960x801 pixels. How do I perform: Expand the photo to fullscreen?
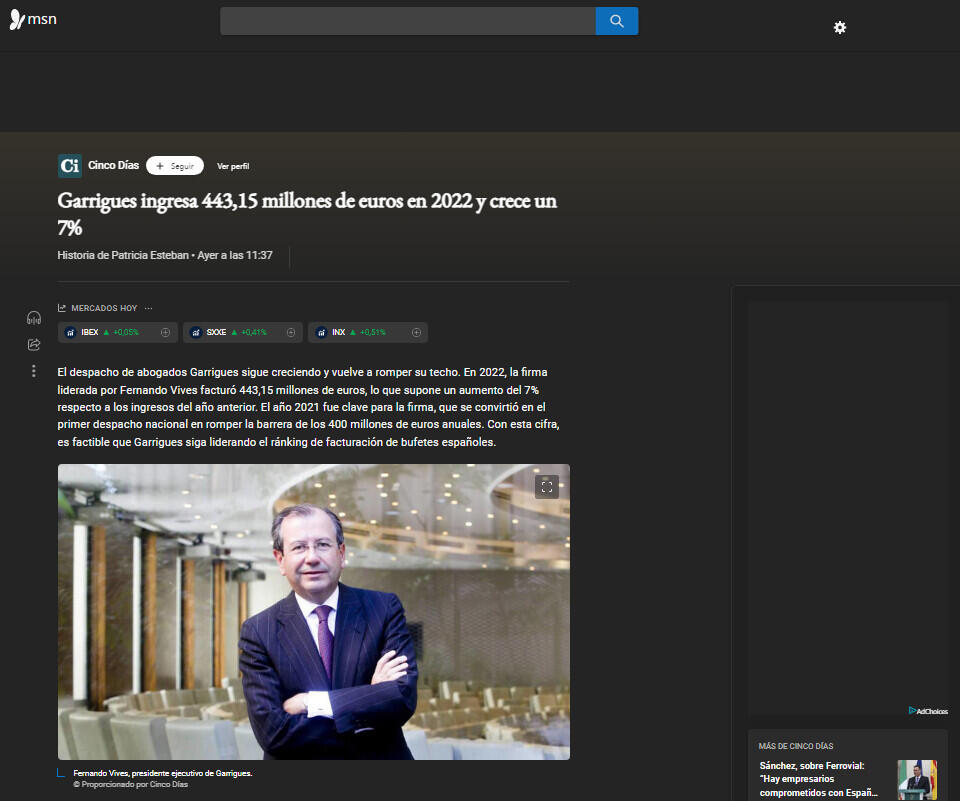(546, 487)
